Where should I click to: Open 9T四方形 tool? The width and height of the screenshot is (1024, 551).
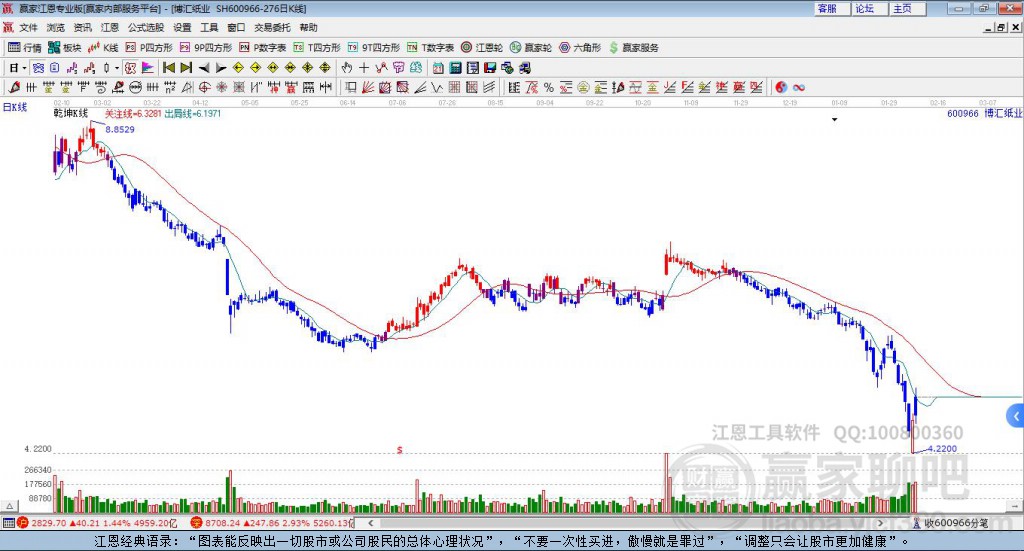point(374,48)
